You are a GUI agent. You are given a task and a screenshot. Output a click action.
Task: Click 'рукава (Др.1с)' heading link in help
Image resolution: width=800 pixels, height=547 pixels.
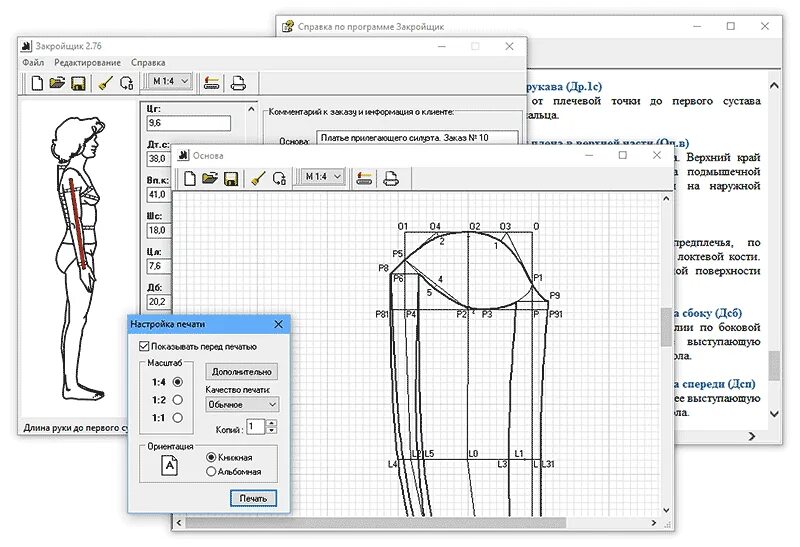(563, 86)
